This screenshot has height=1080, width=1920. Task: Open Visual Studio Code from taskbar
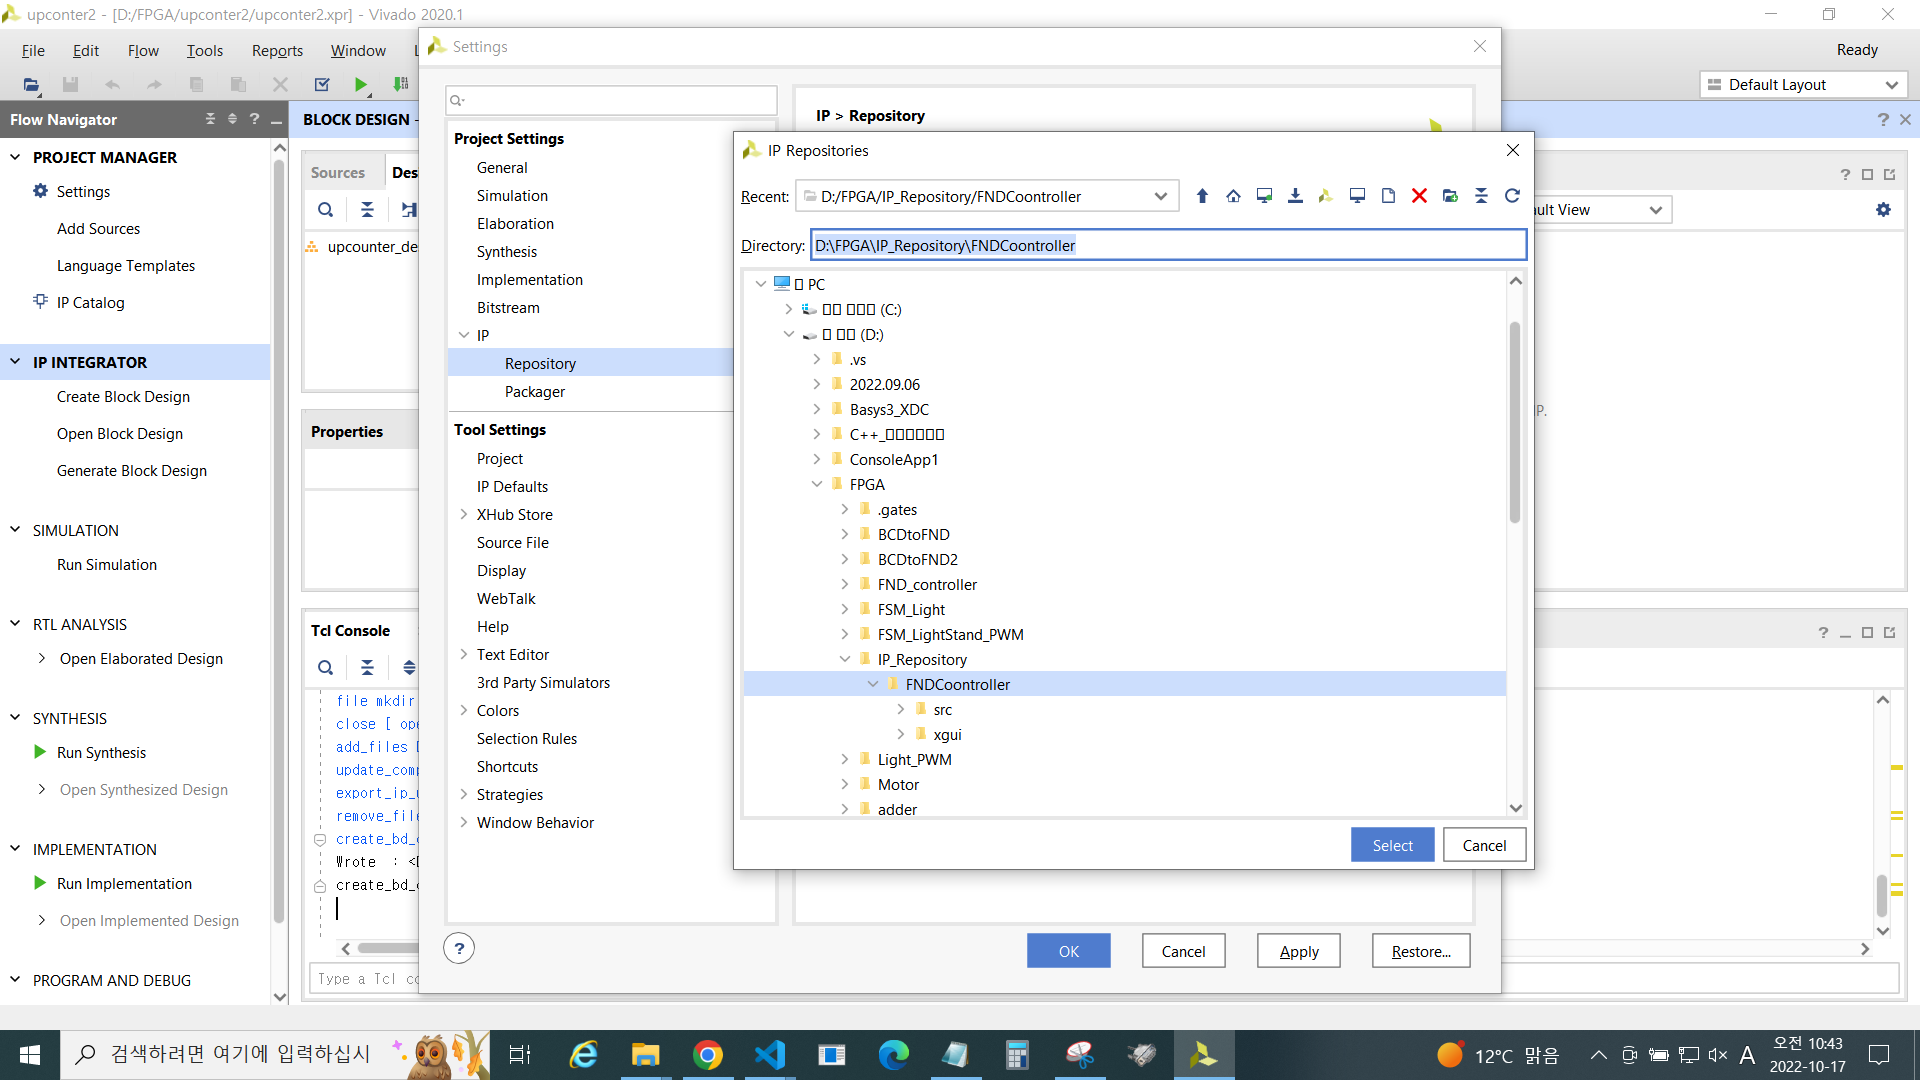click(770, 1055)
